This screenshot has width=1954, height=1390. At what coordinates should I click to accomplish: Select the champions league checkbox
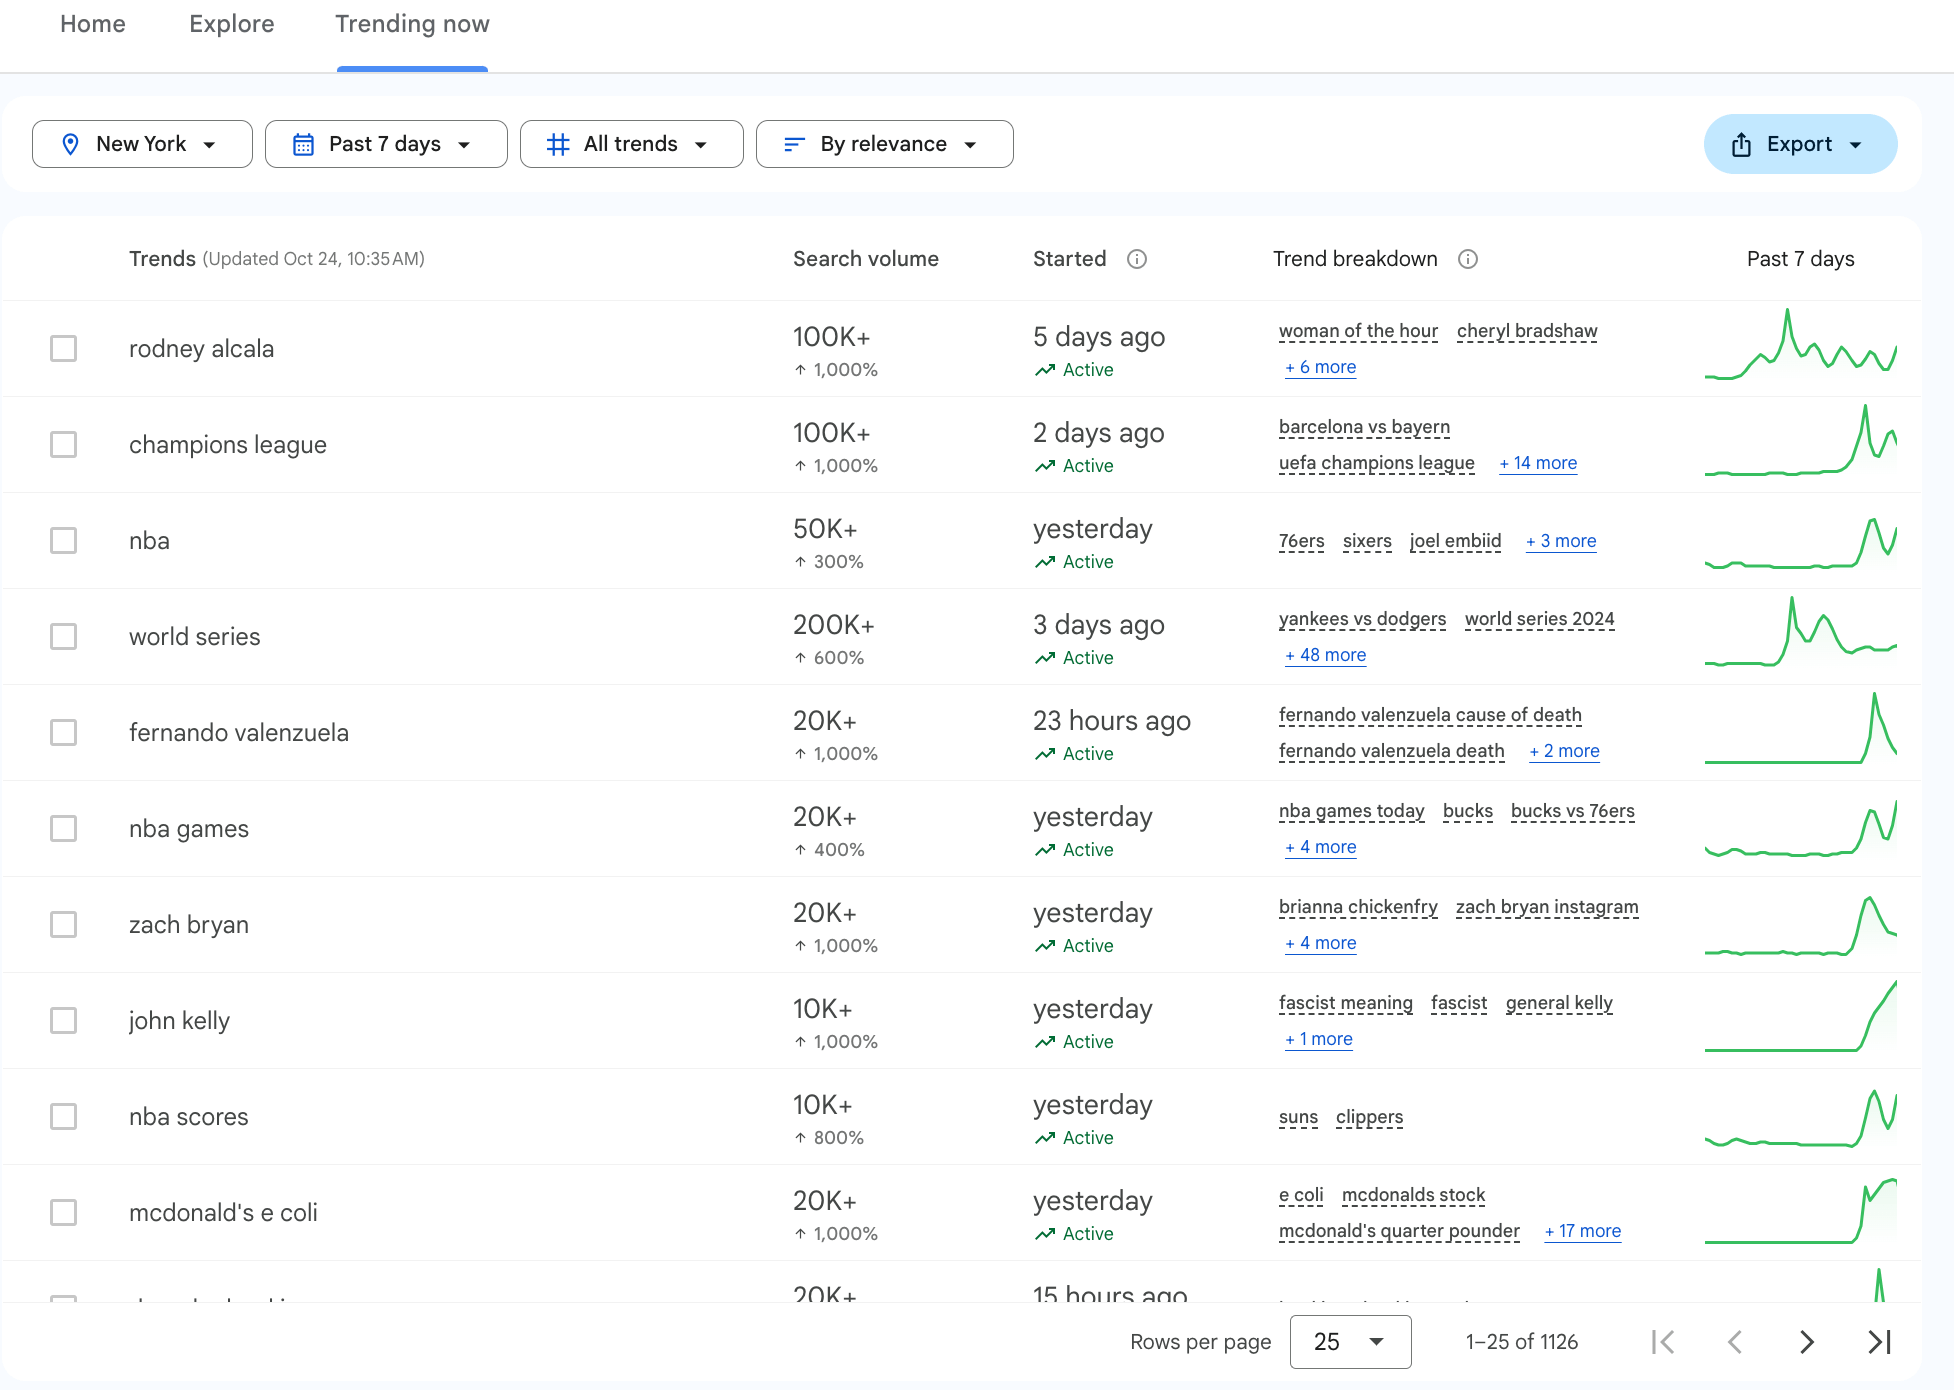(63, 445)
